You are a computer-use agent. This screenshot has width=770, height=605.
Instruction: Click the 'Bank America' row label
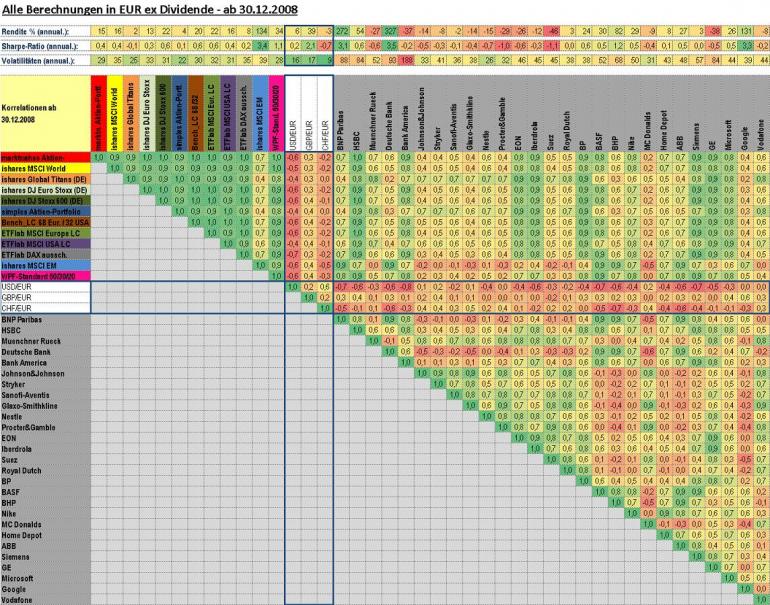point(46,363)
